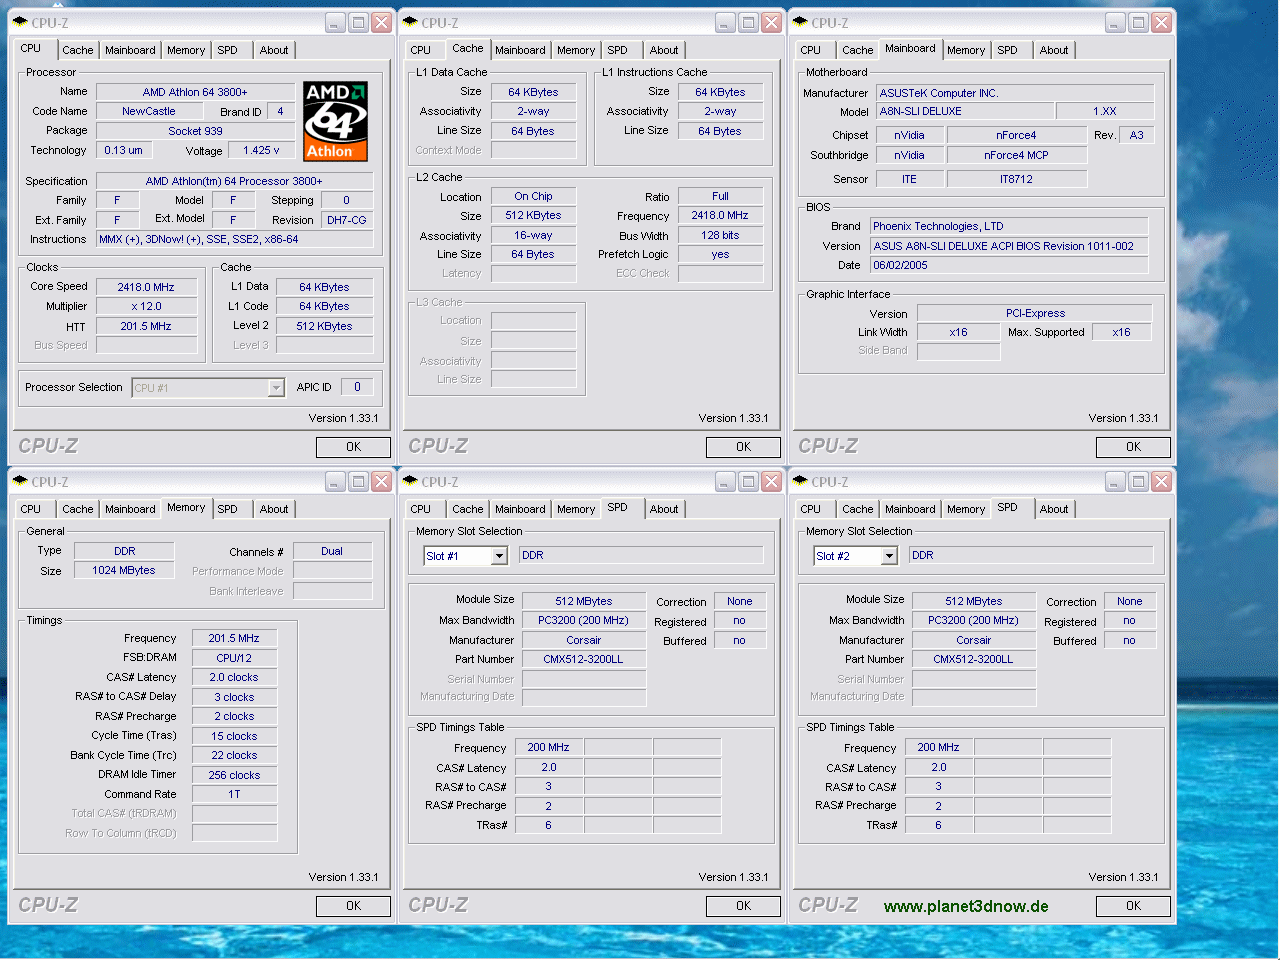Image resolution: width=1280 pixels, height=960 pixels.
Task: Open the About tab in the processor window
Action: click(274, 50)
